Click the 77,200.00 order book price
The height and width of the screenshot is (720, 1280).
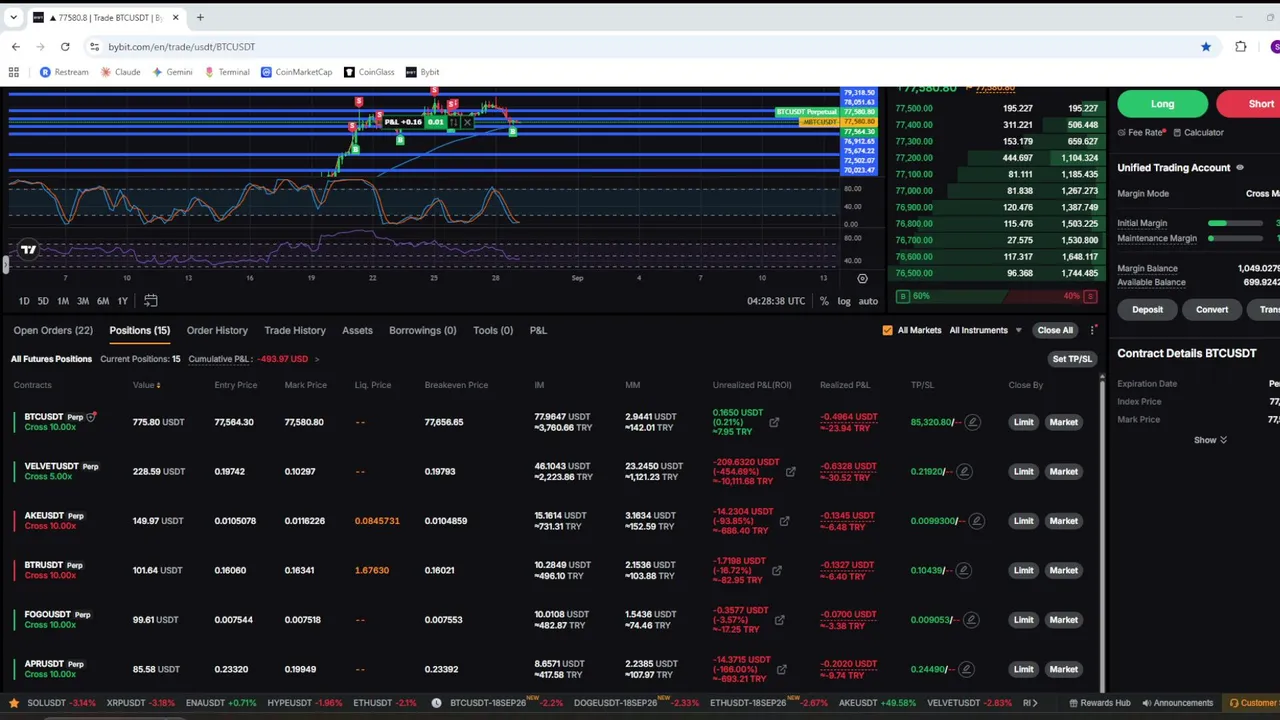tap(914, 158)
